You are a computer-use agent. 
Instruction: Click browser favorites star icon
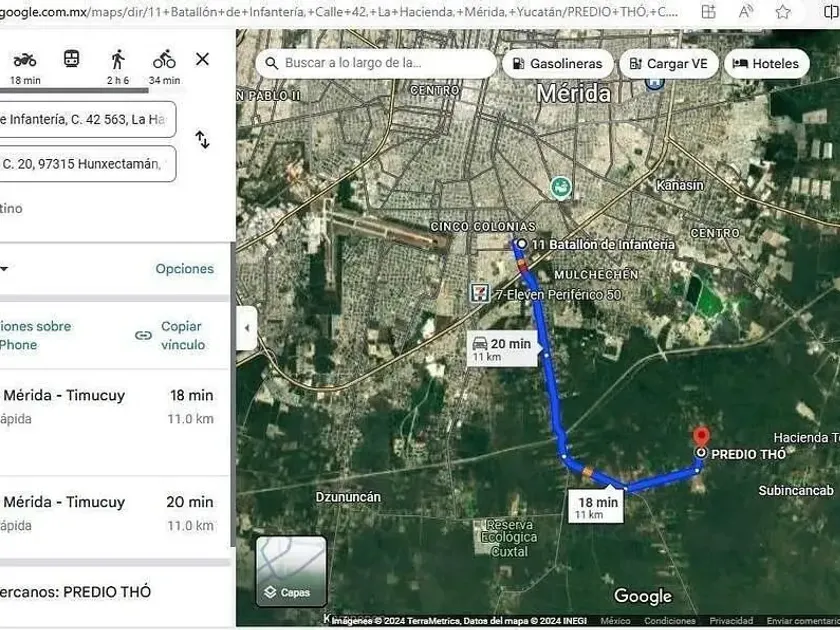[x=783, y=12]
